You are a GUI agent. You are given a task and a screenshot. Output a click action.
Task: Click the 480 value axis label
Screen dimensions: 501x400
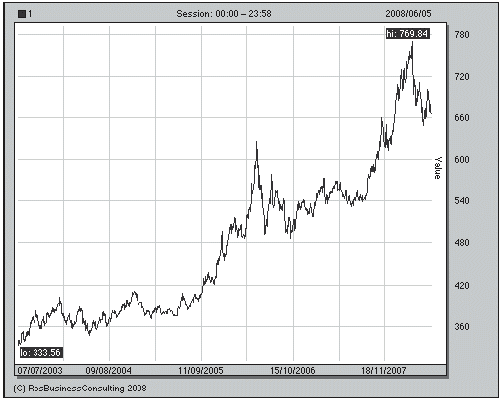462,242
